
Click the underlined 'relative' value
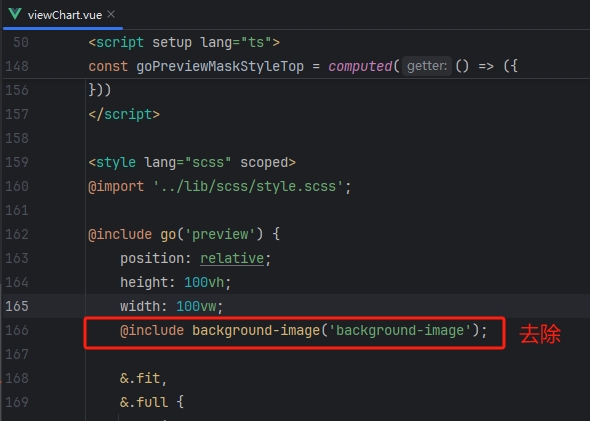(x=232, y=258)
